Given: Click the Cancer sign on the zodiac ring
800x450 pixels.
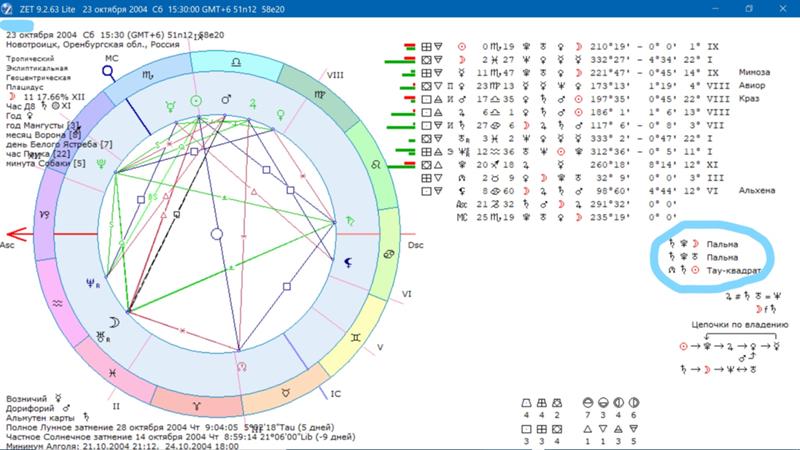Looking at the screenshot, I should click(x=389, y=254).
